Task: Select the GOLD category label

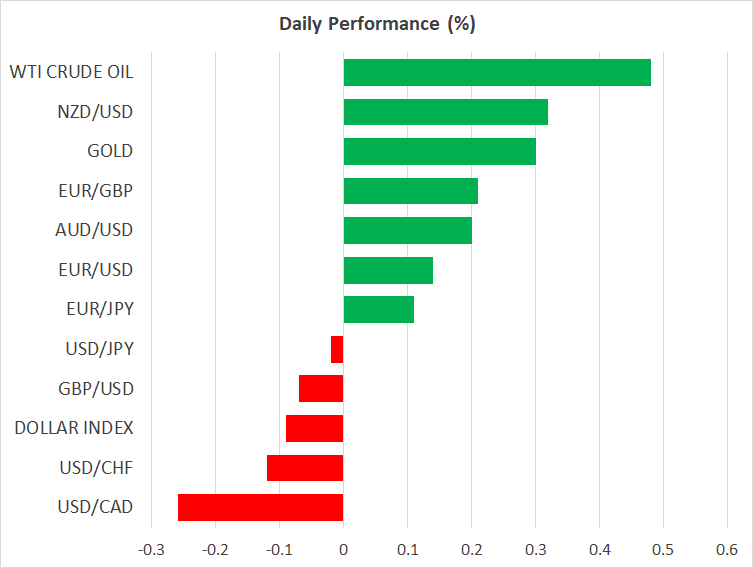Action: pos(110,151)
